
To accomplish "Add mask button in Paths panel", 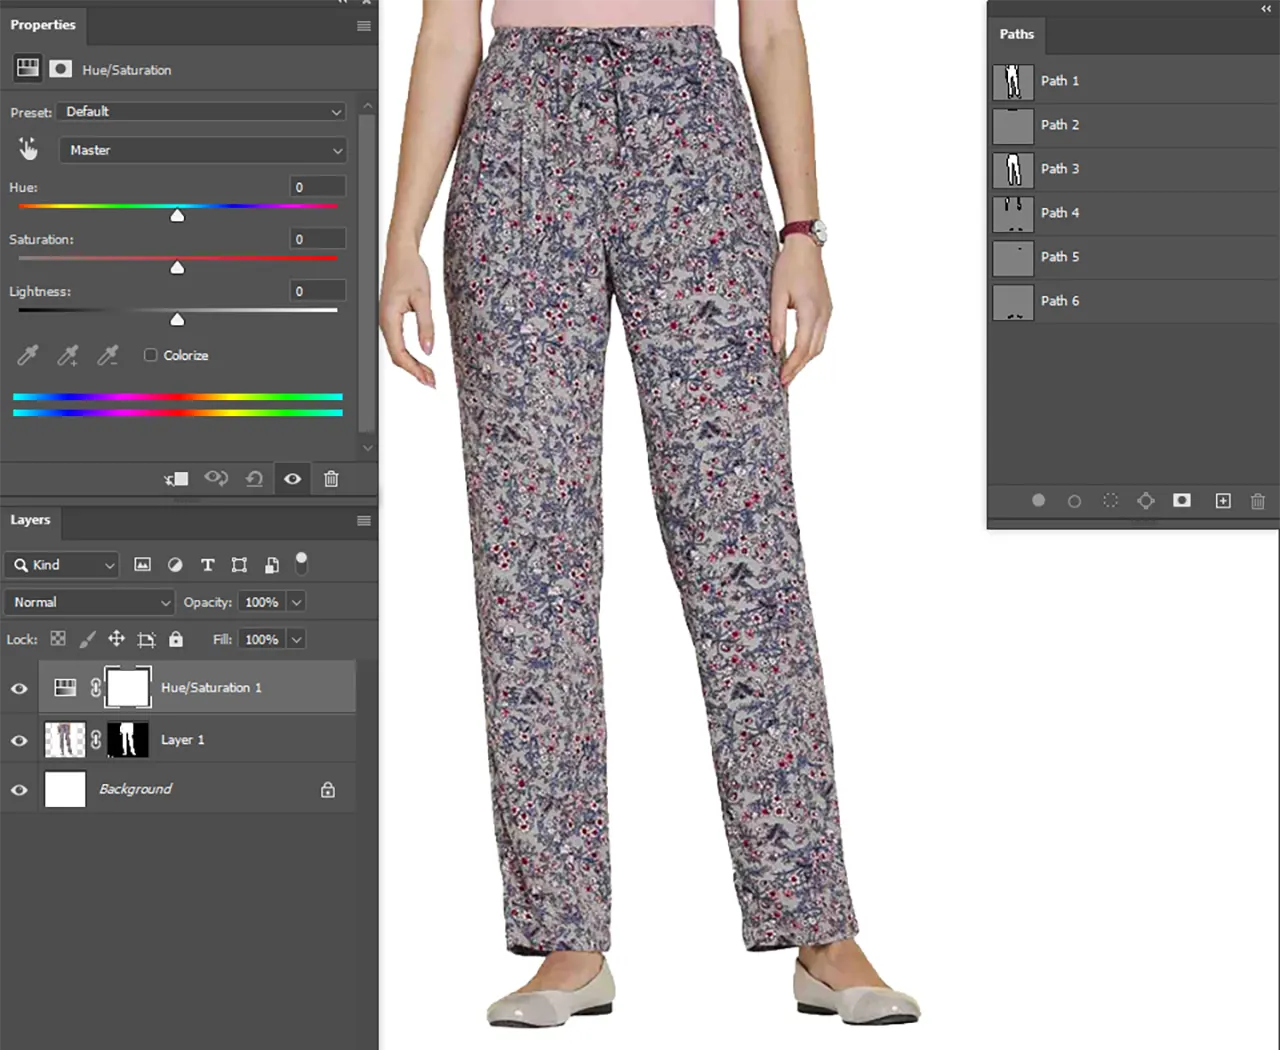I will 1182,500.
